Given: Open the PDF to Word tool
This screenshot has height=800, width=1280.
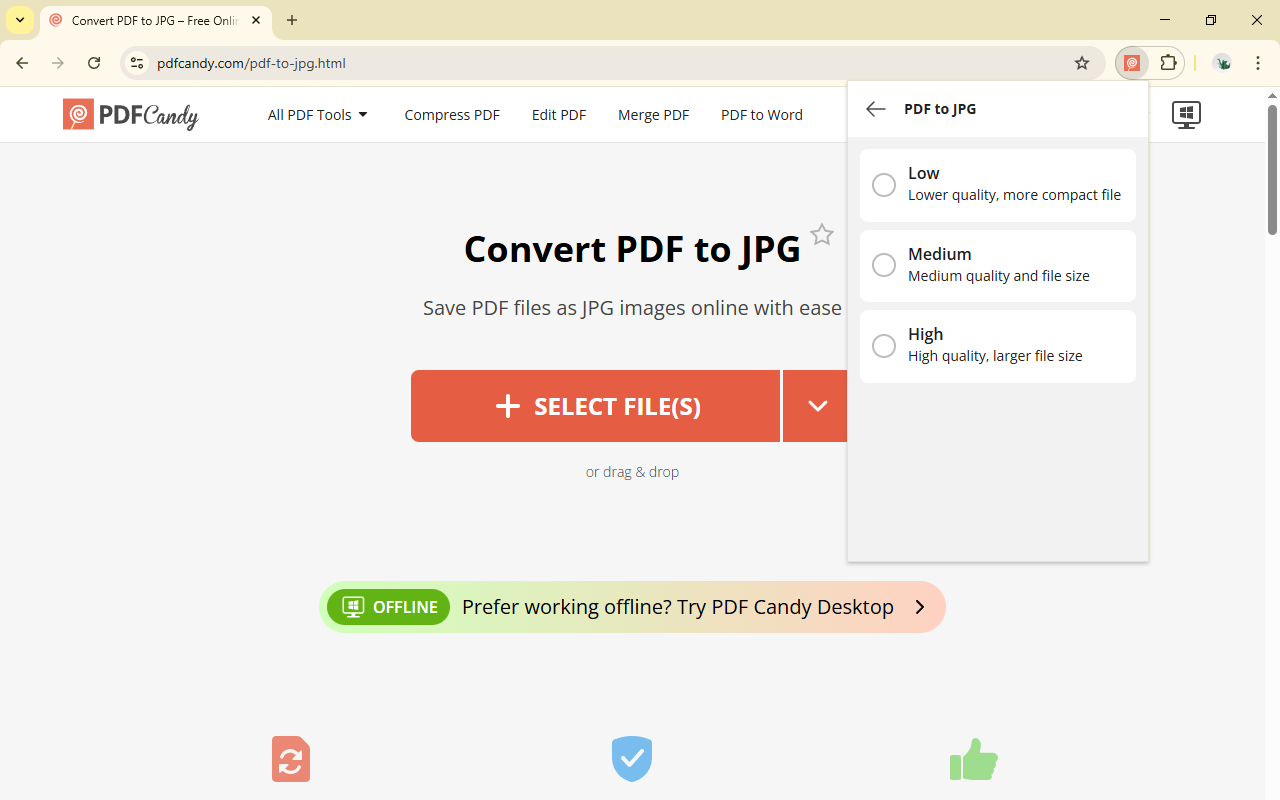Looking at the screenshot, I should click(761, 114).
